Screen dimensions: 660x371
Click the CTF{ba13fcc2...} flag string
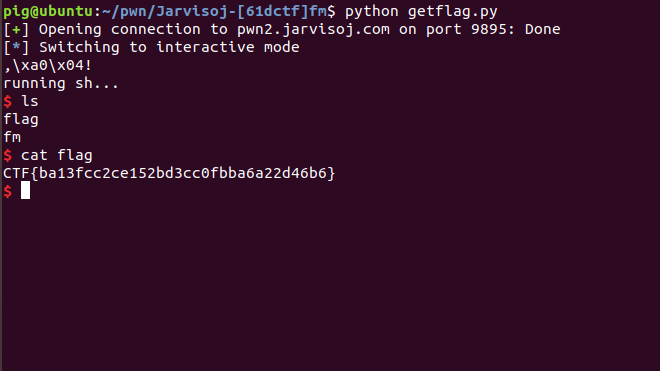169,173
